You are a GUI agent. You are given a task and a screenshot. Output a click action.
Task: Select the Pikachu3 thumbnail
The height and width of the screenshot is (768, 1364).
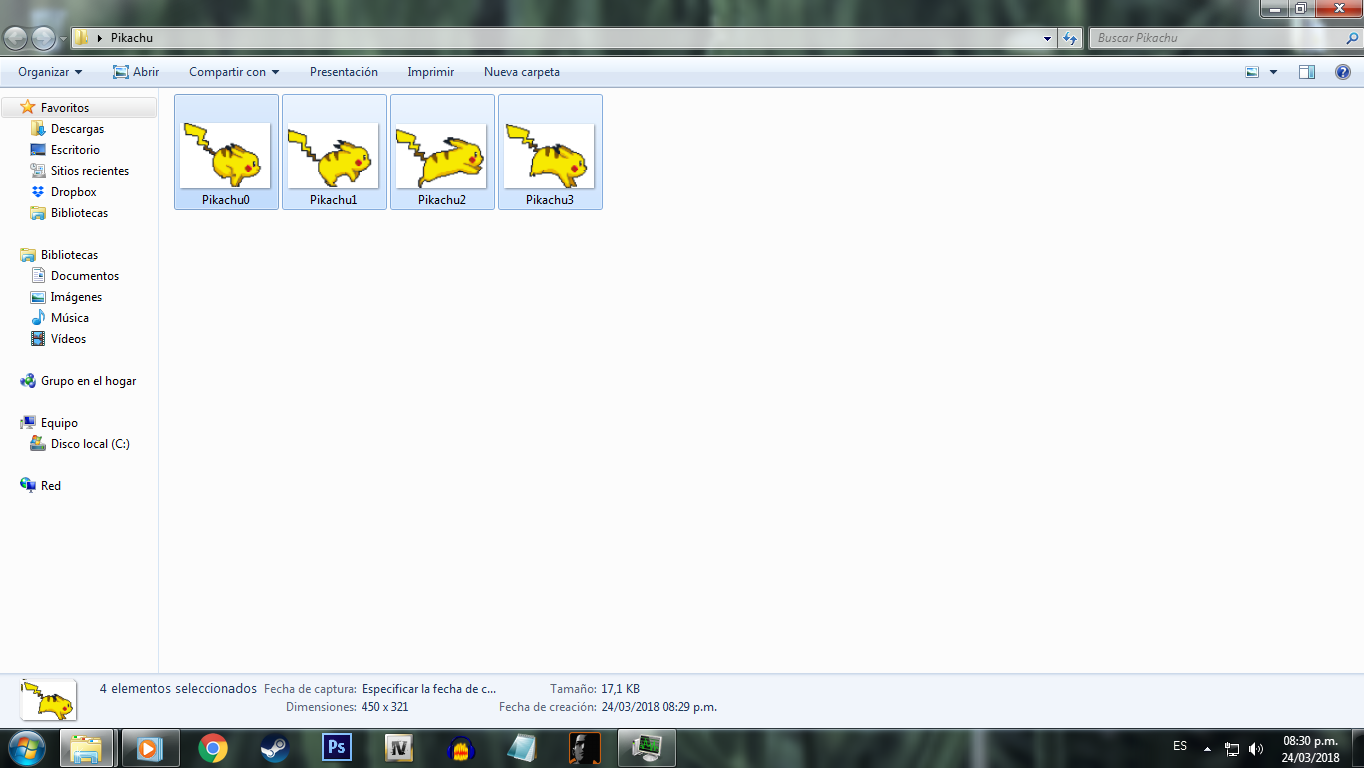[550, 155]
